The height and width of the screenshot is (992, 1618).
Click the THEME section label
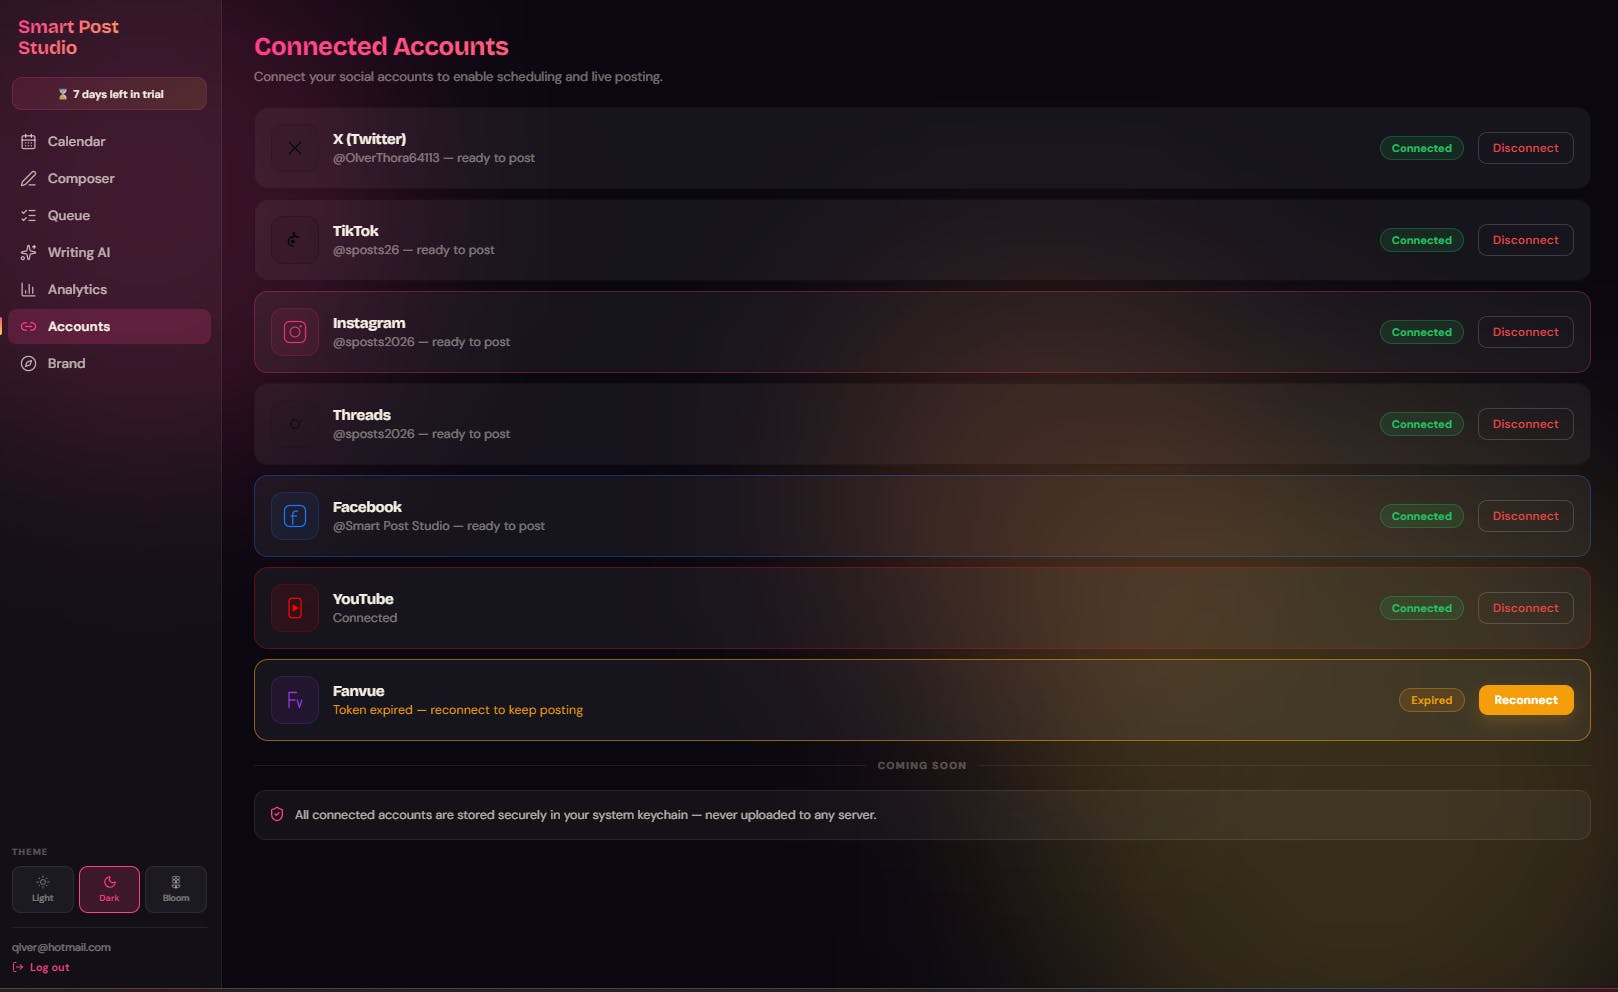click(x=30, y=852)
